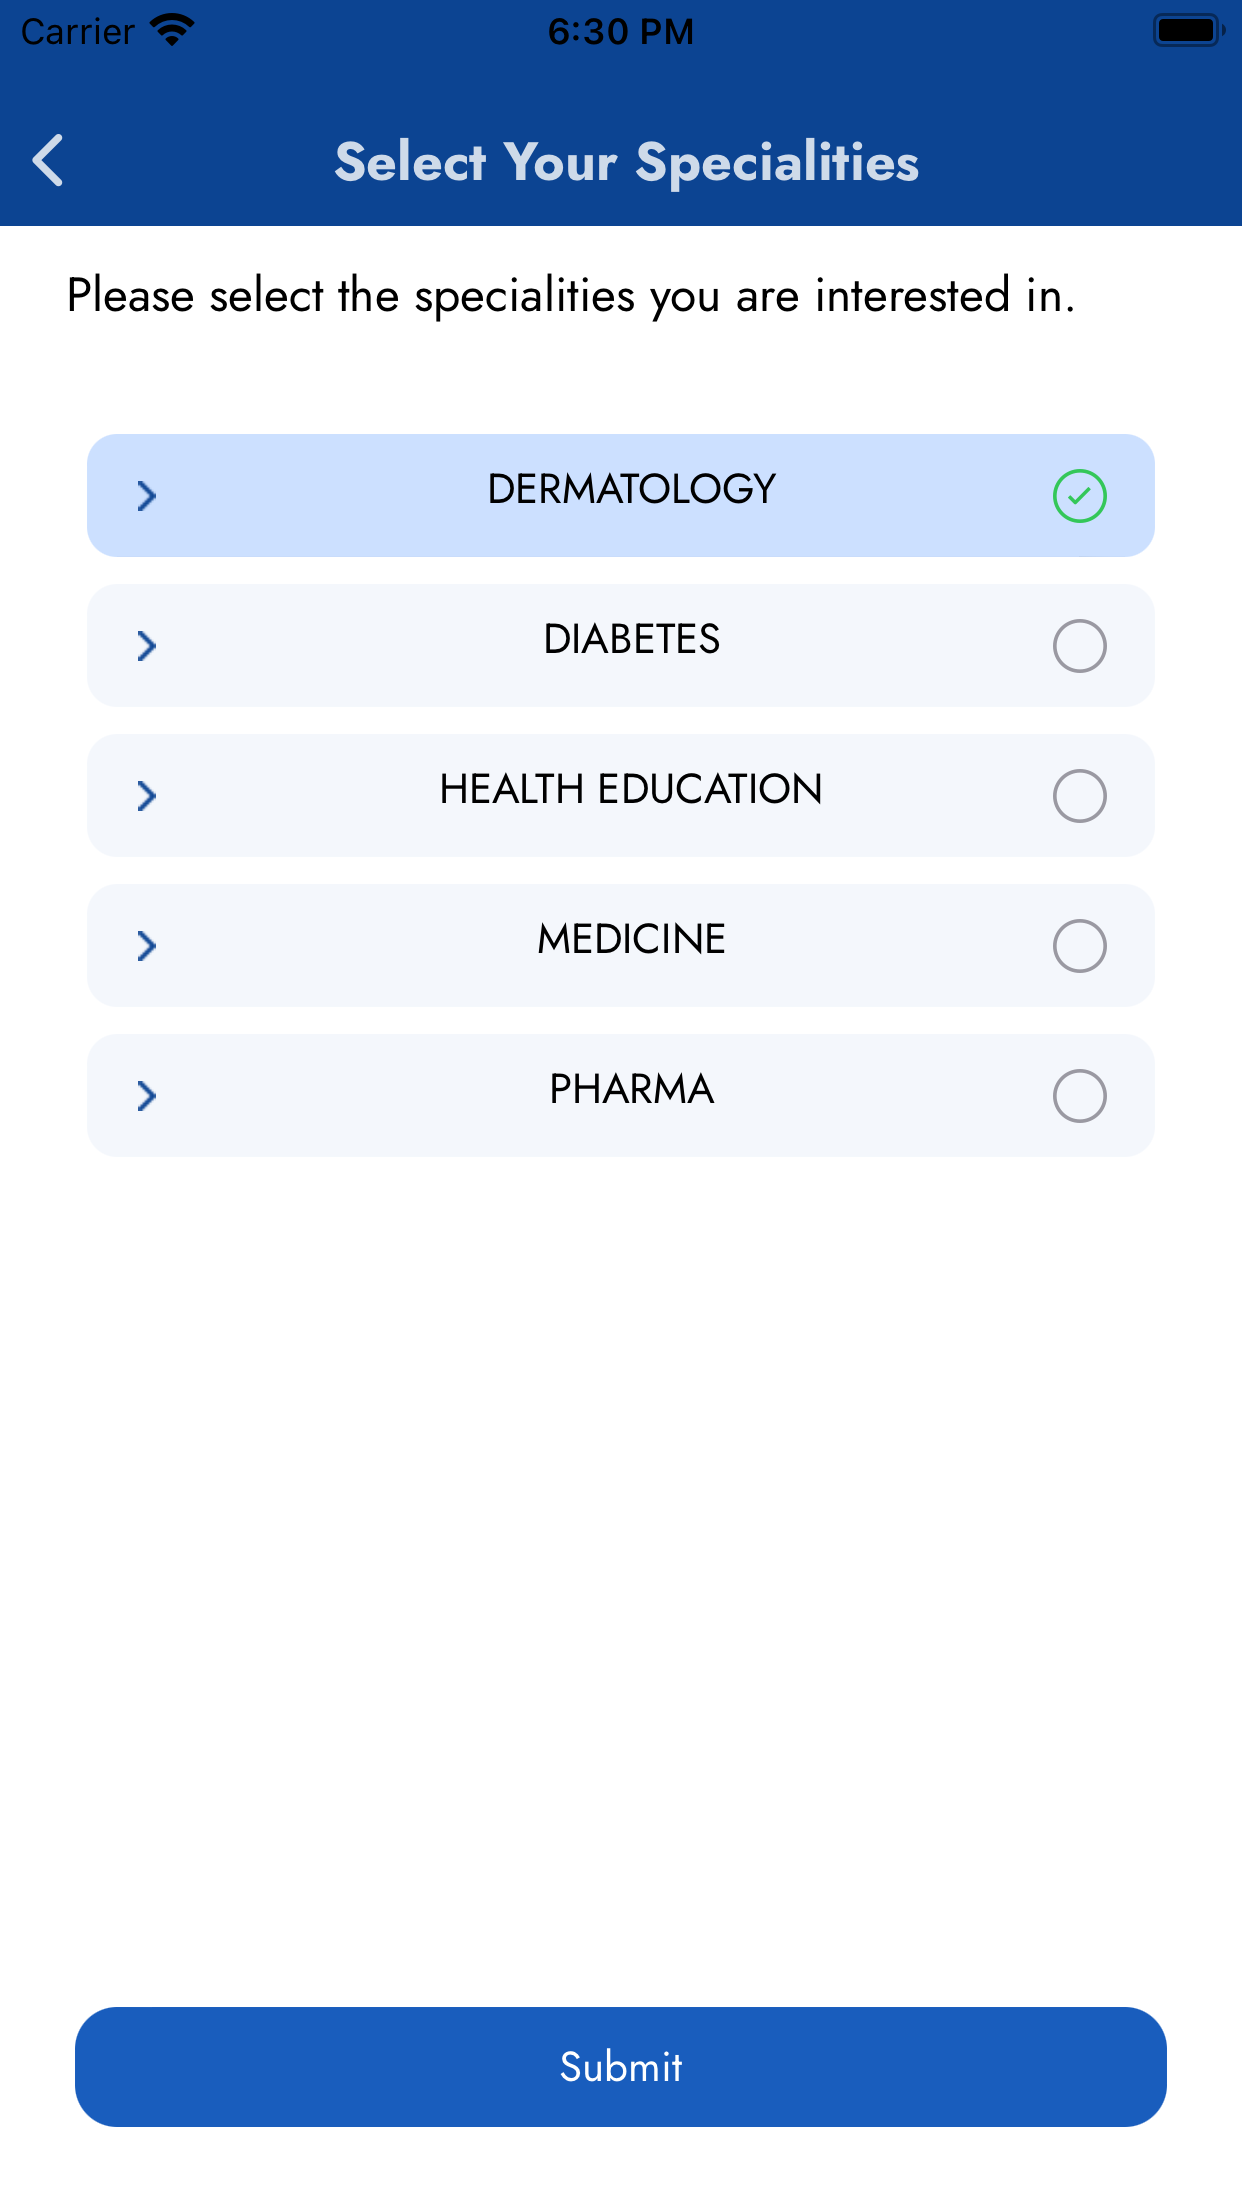Screen dimensions: 1242x2208
Task: Select the Diabetes radio circle
Action: point(1079,646)
